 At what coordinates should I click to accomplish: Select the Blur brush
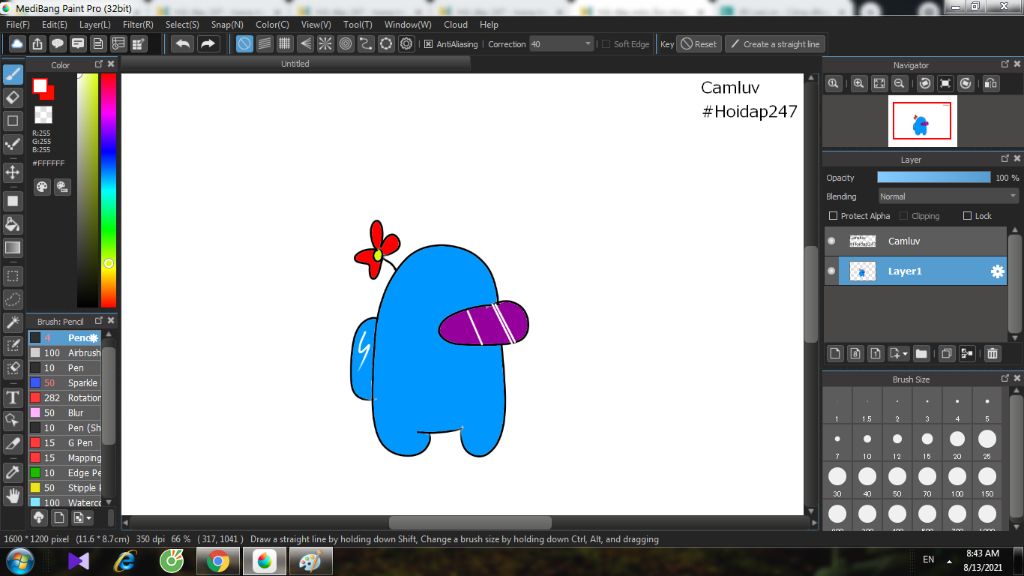pos(65,413)
